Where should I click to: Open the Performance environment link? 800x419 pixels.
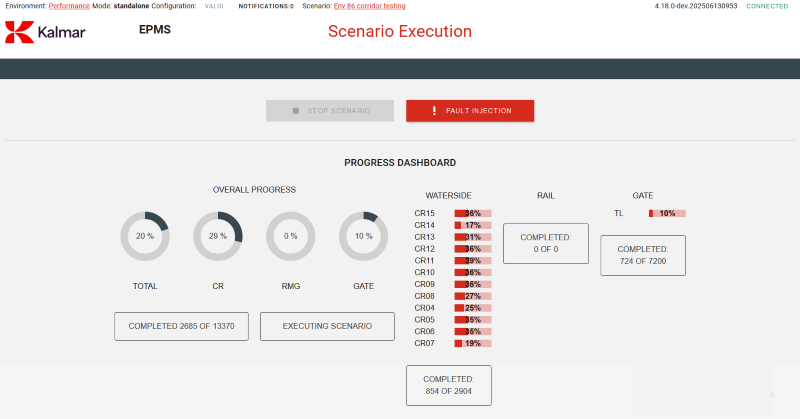69,6
